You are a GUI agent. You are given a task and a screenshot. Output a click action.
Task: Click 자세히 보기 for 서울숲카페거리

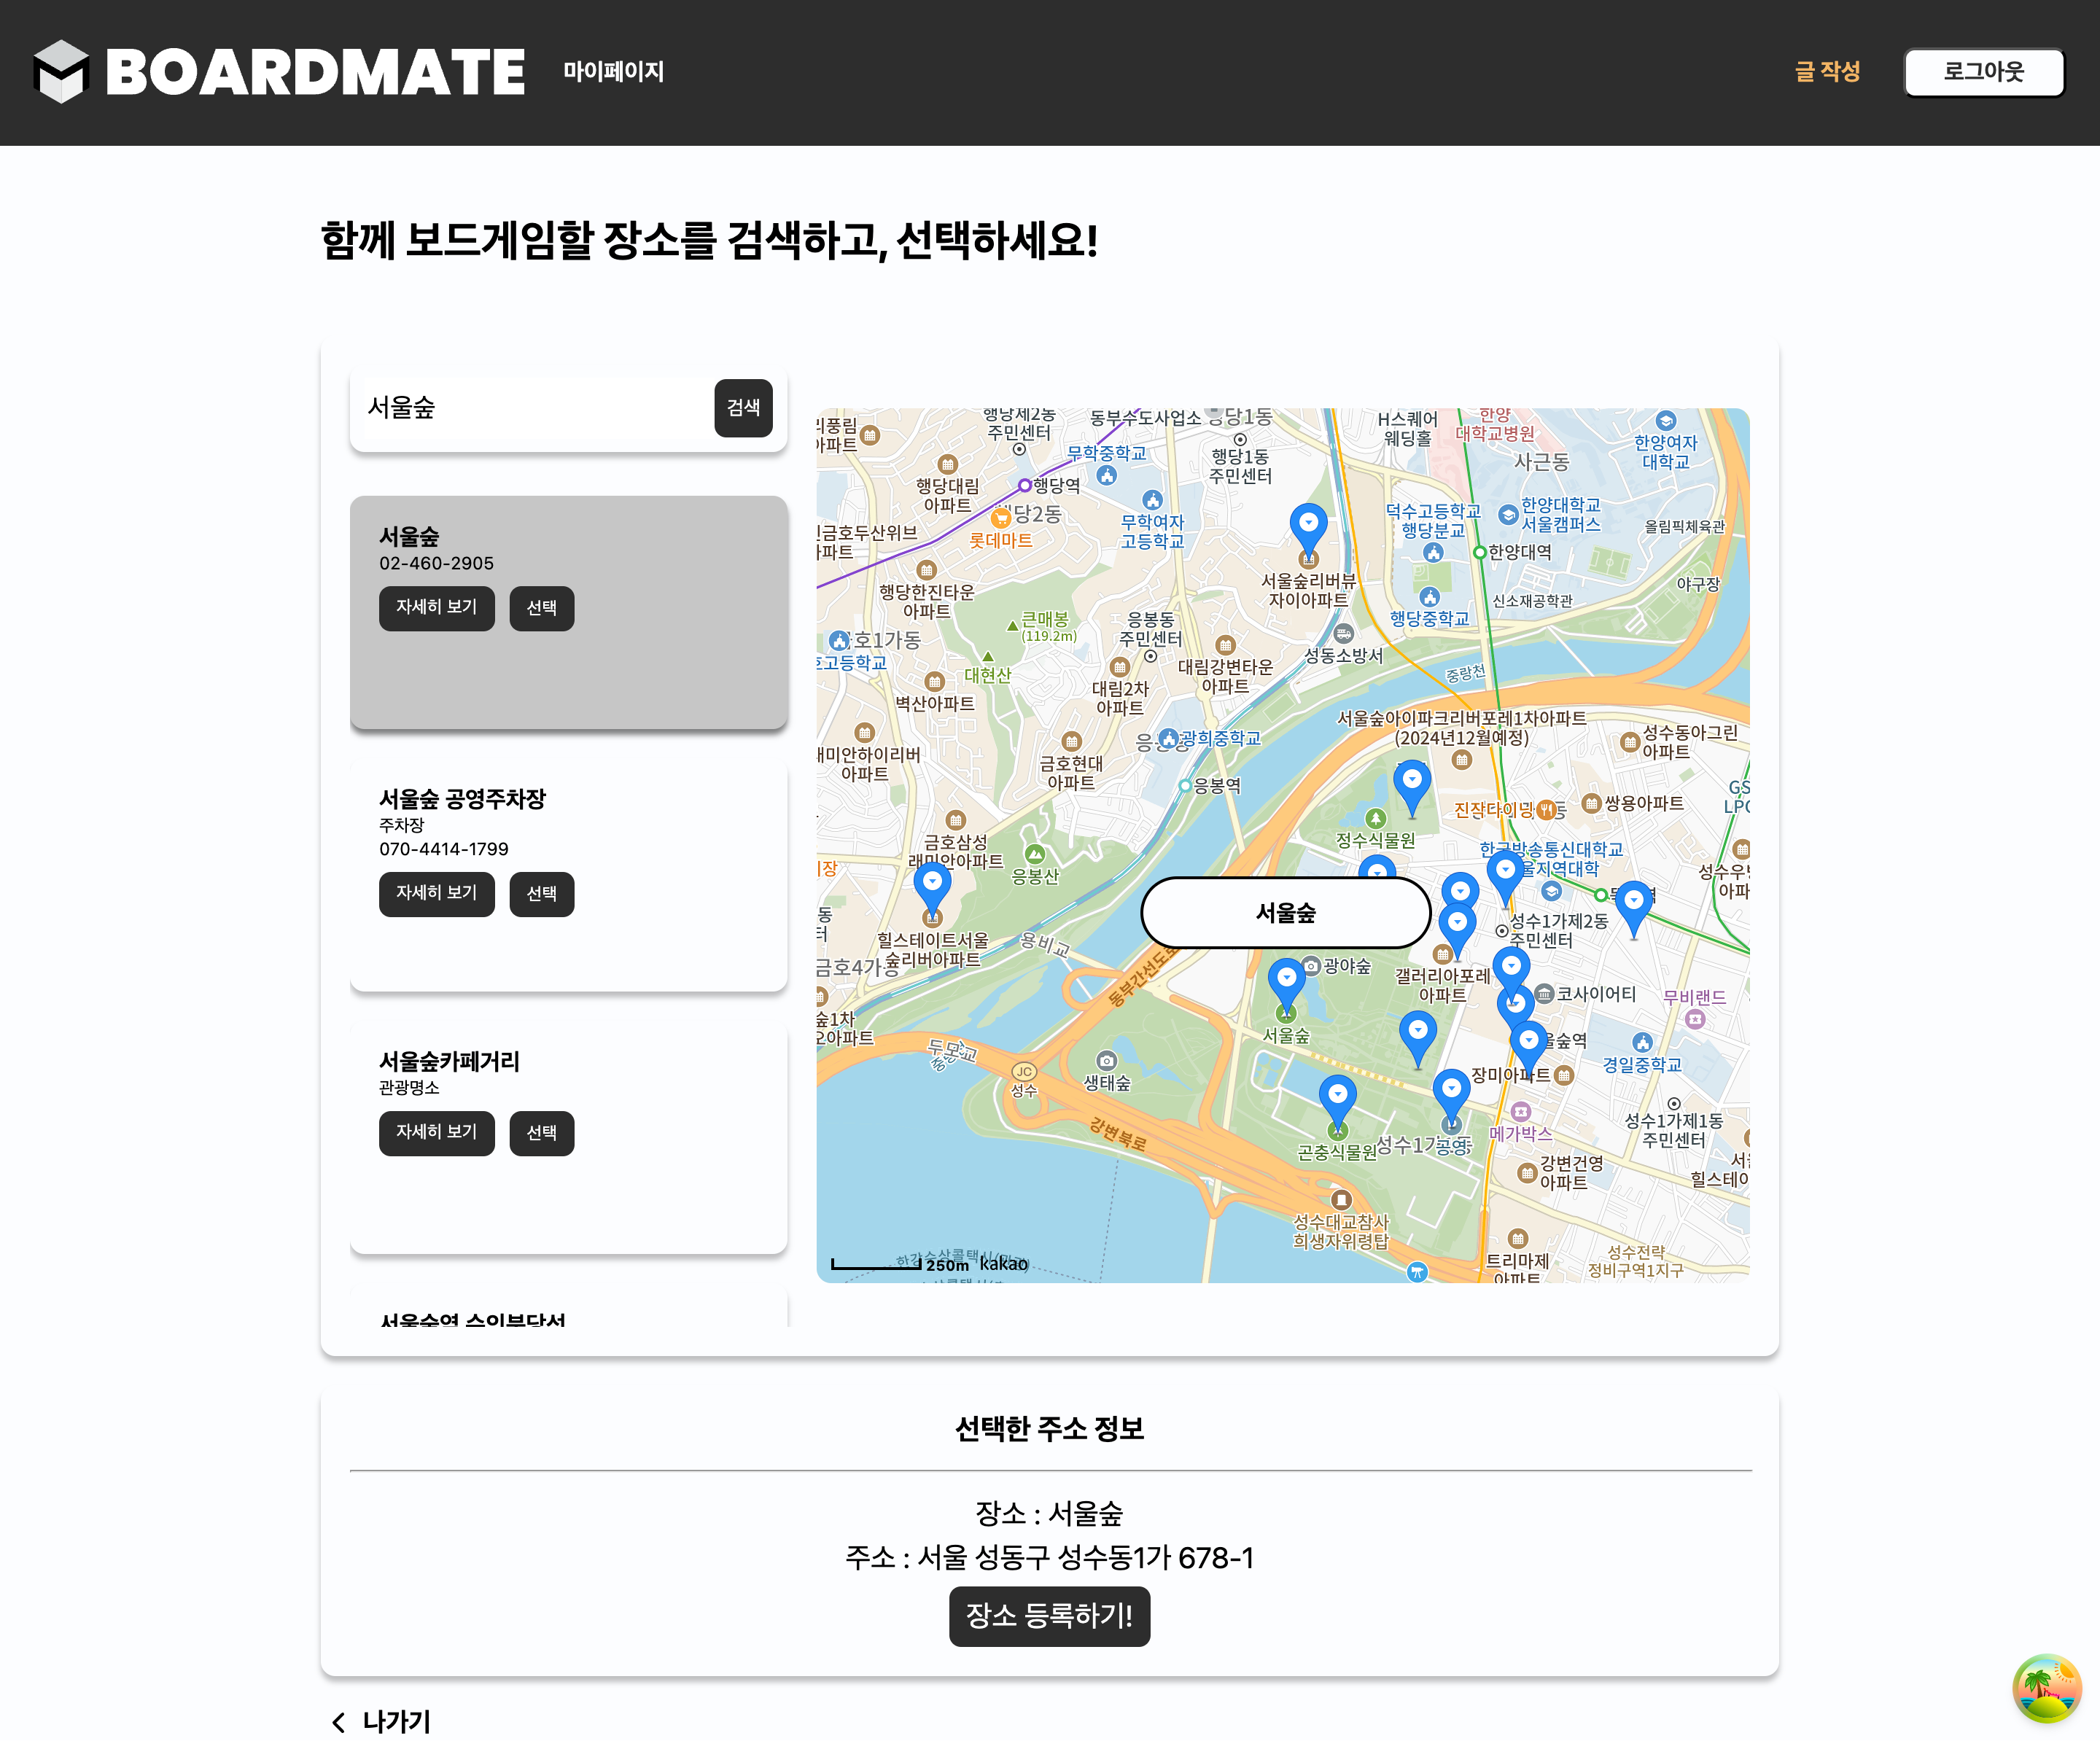(x=436, y=1133)
